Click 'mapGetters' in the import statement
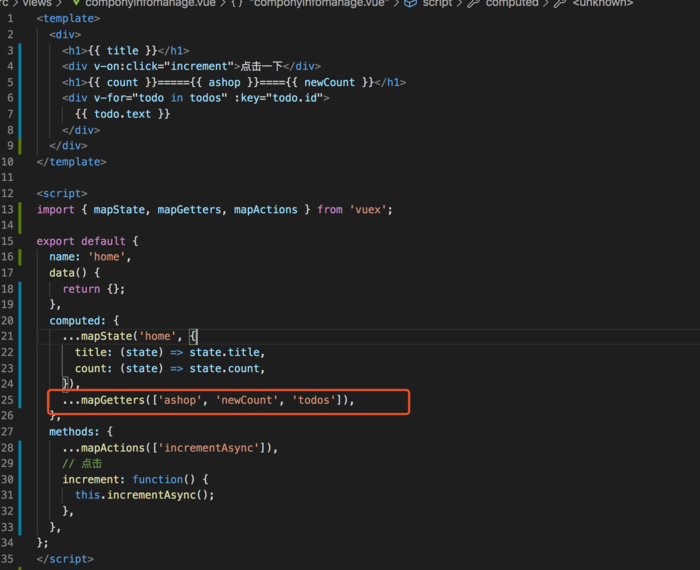Screen dimensions: 700x570 189,209
